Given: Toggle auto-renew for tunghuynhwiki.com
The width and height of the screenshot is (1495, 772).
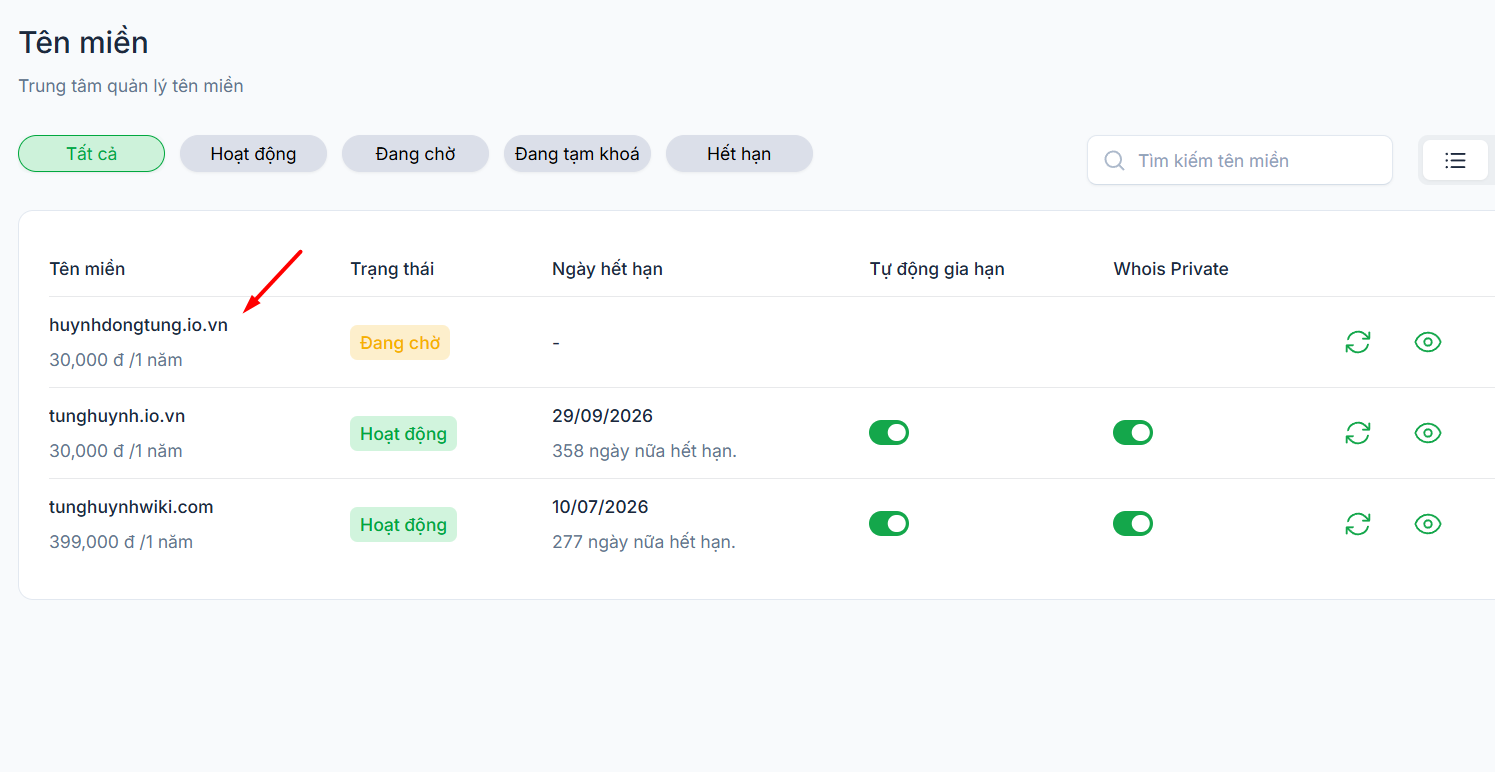Looking at the screenshot, I should [x=889, y=524].
